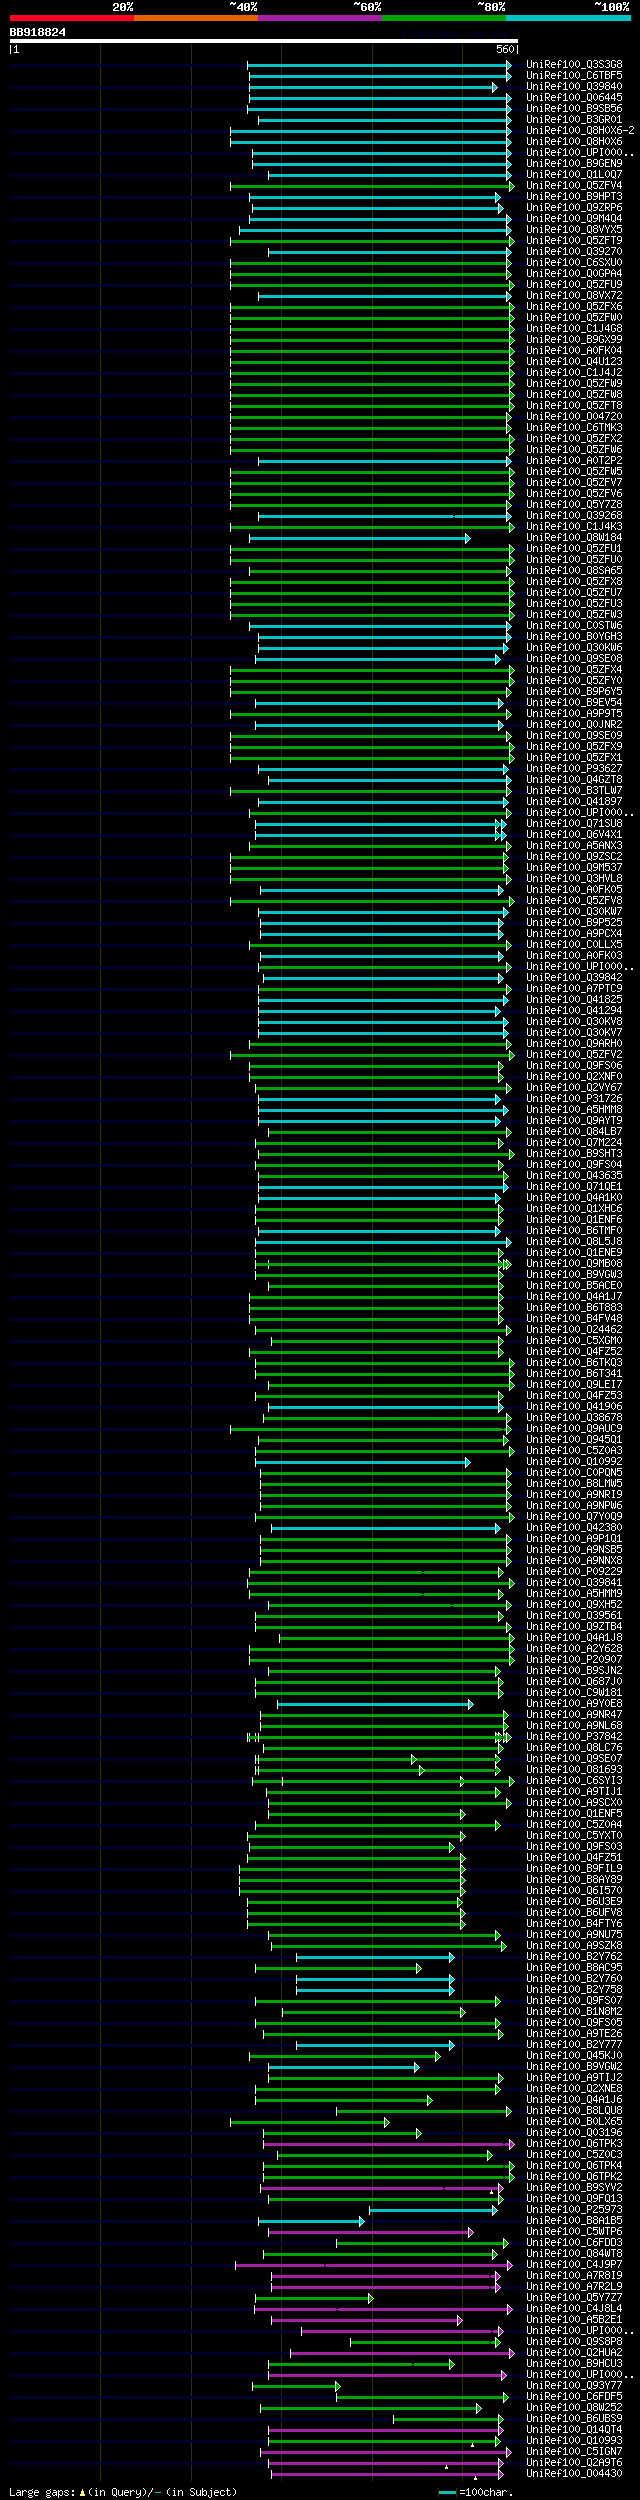Open hit UniRef100_Q9ZTB4
Viewport: 640px width, 2500px height.
pyautogui.click(x=574, y=1627)
